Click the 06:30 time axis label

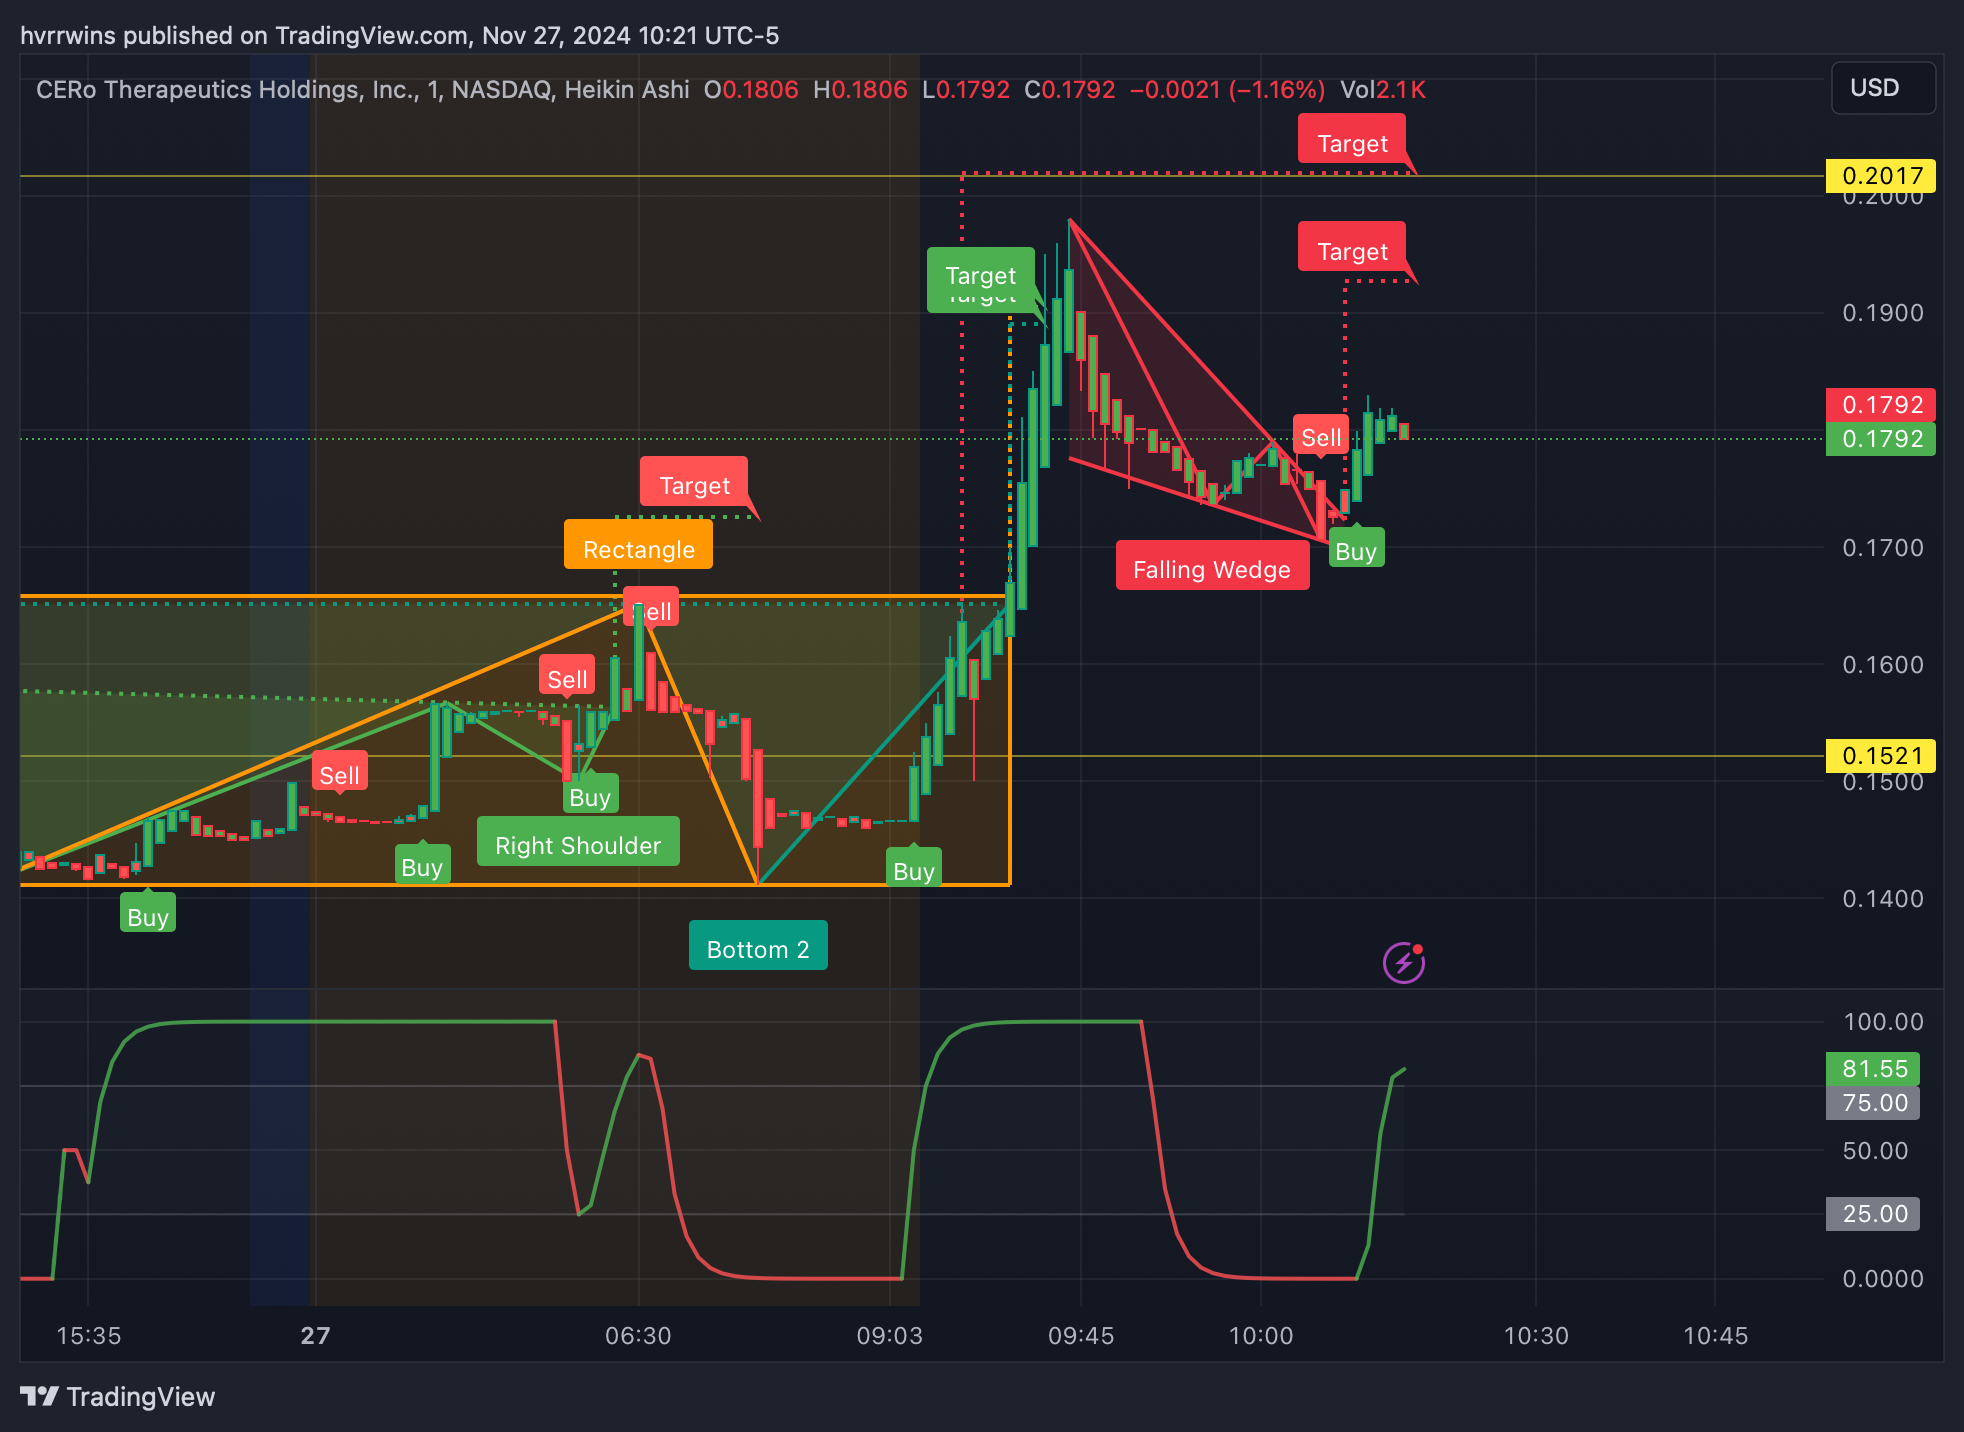(x=638, y=1336)
